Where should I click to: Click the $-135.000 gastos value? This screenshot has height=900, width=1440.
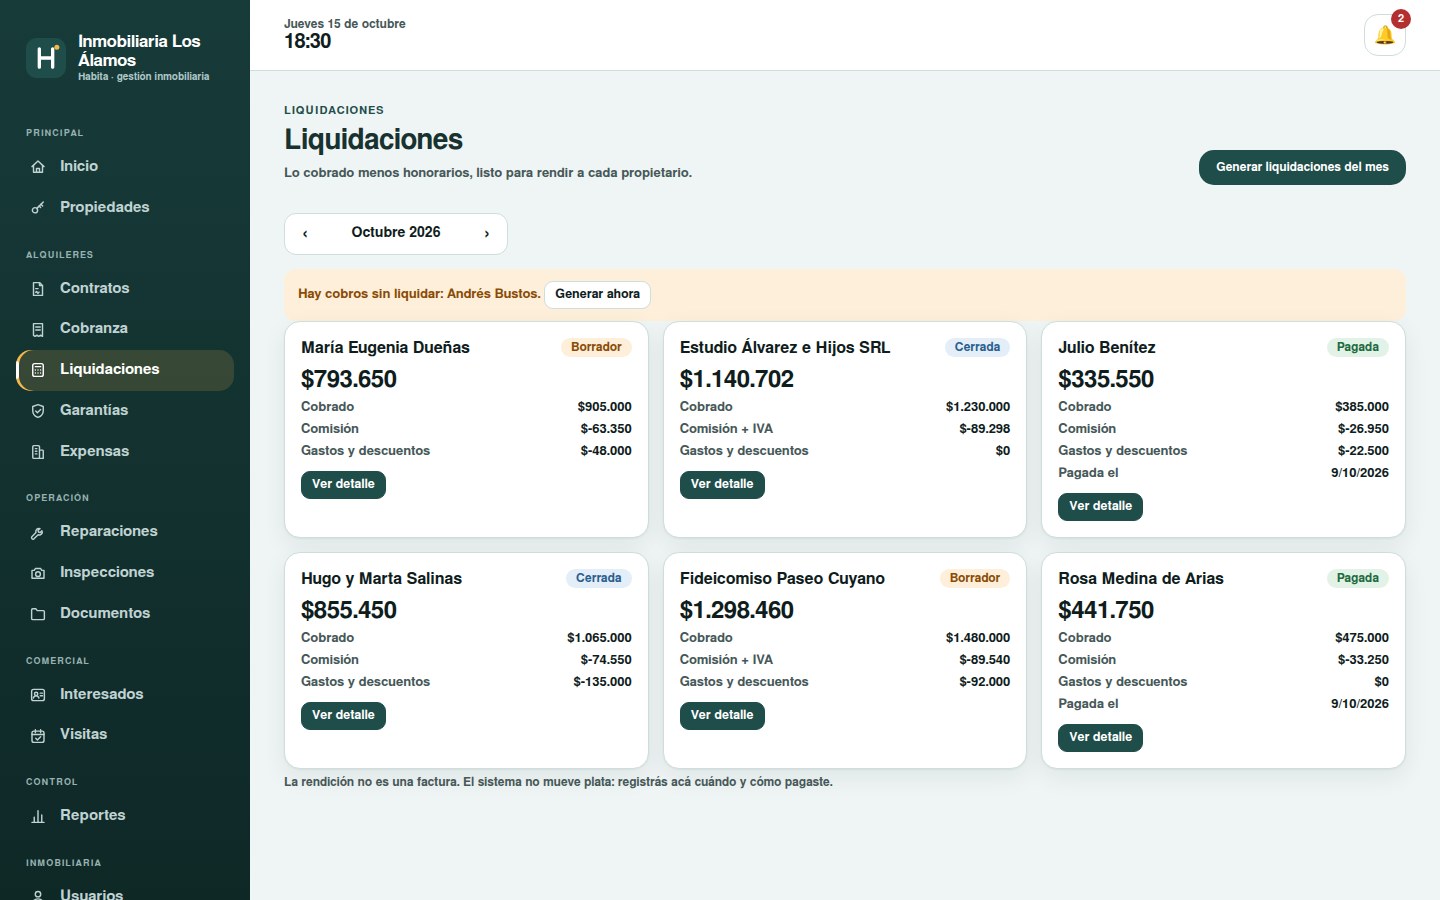(602, 682)
